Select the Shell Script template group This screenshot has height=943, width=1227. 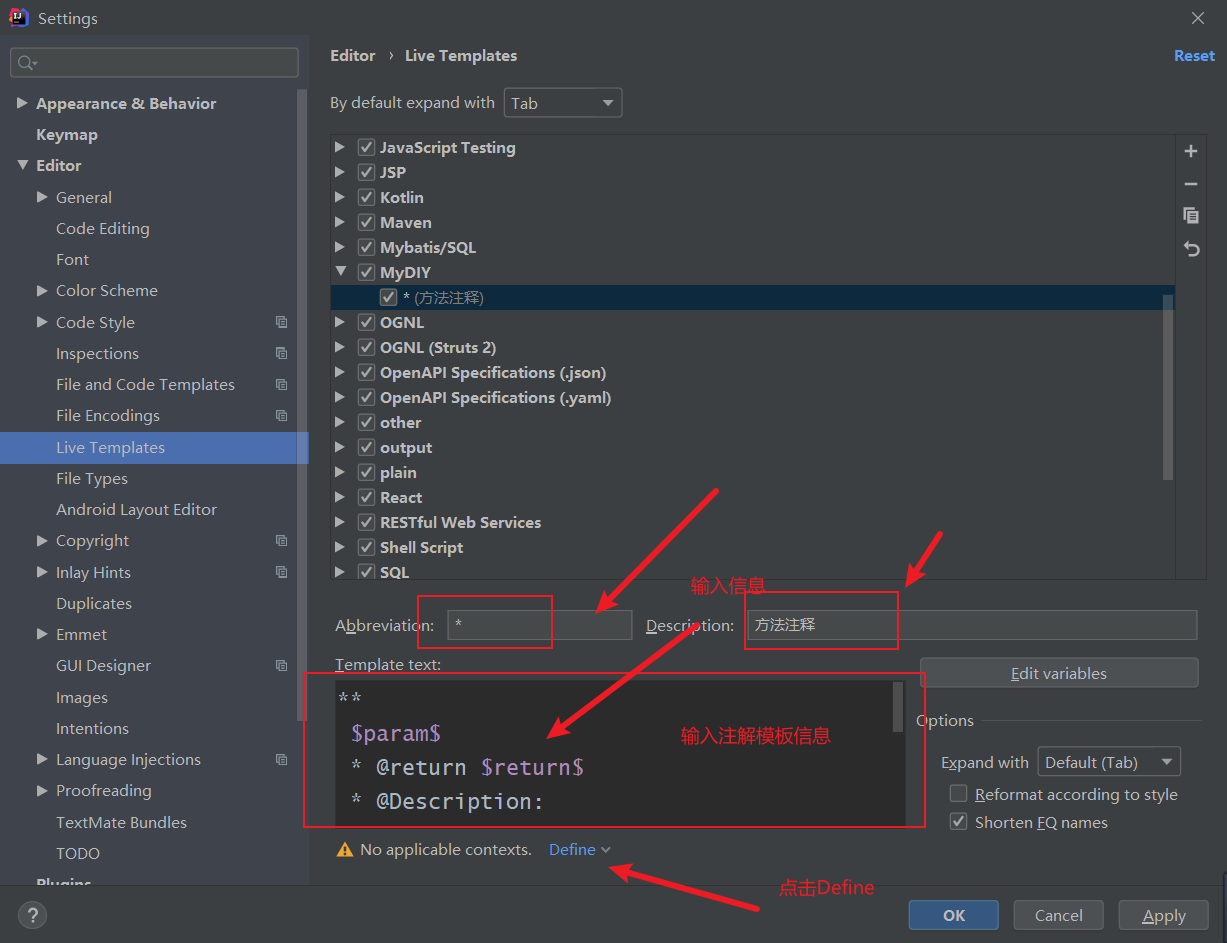pos(421,547)
